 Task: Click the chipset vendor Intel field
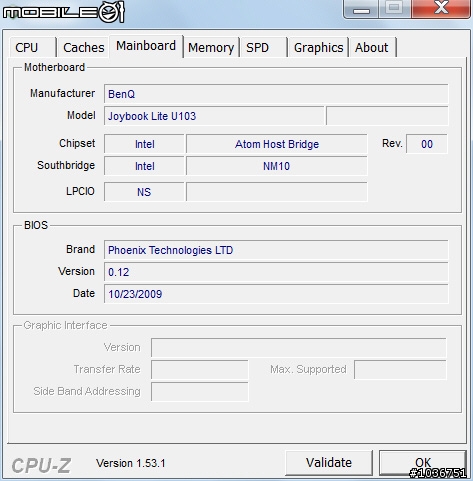[144, 144]
